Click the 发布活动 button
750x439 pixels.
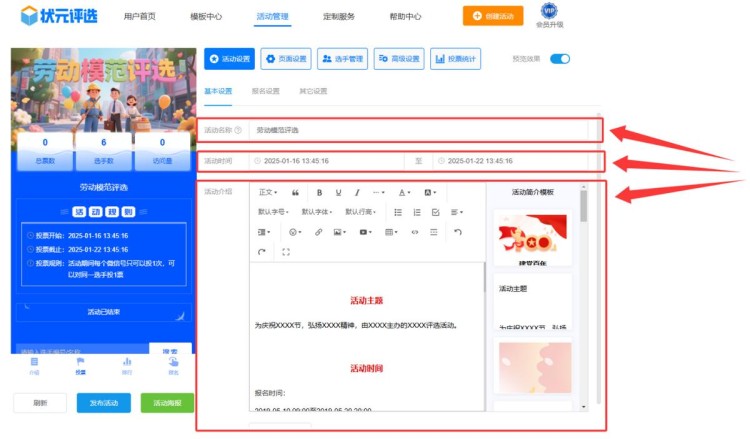(103, 403)
